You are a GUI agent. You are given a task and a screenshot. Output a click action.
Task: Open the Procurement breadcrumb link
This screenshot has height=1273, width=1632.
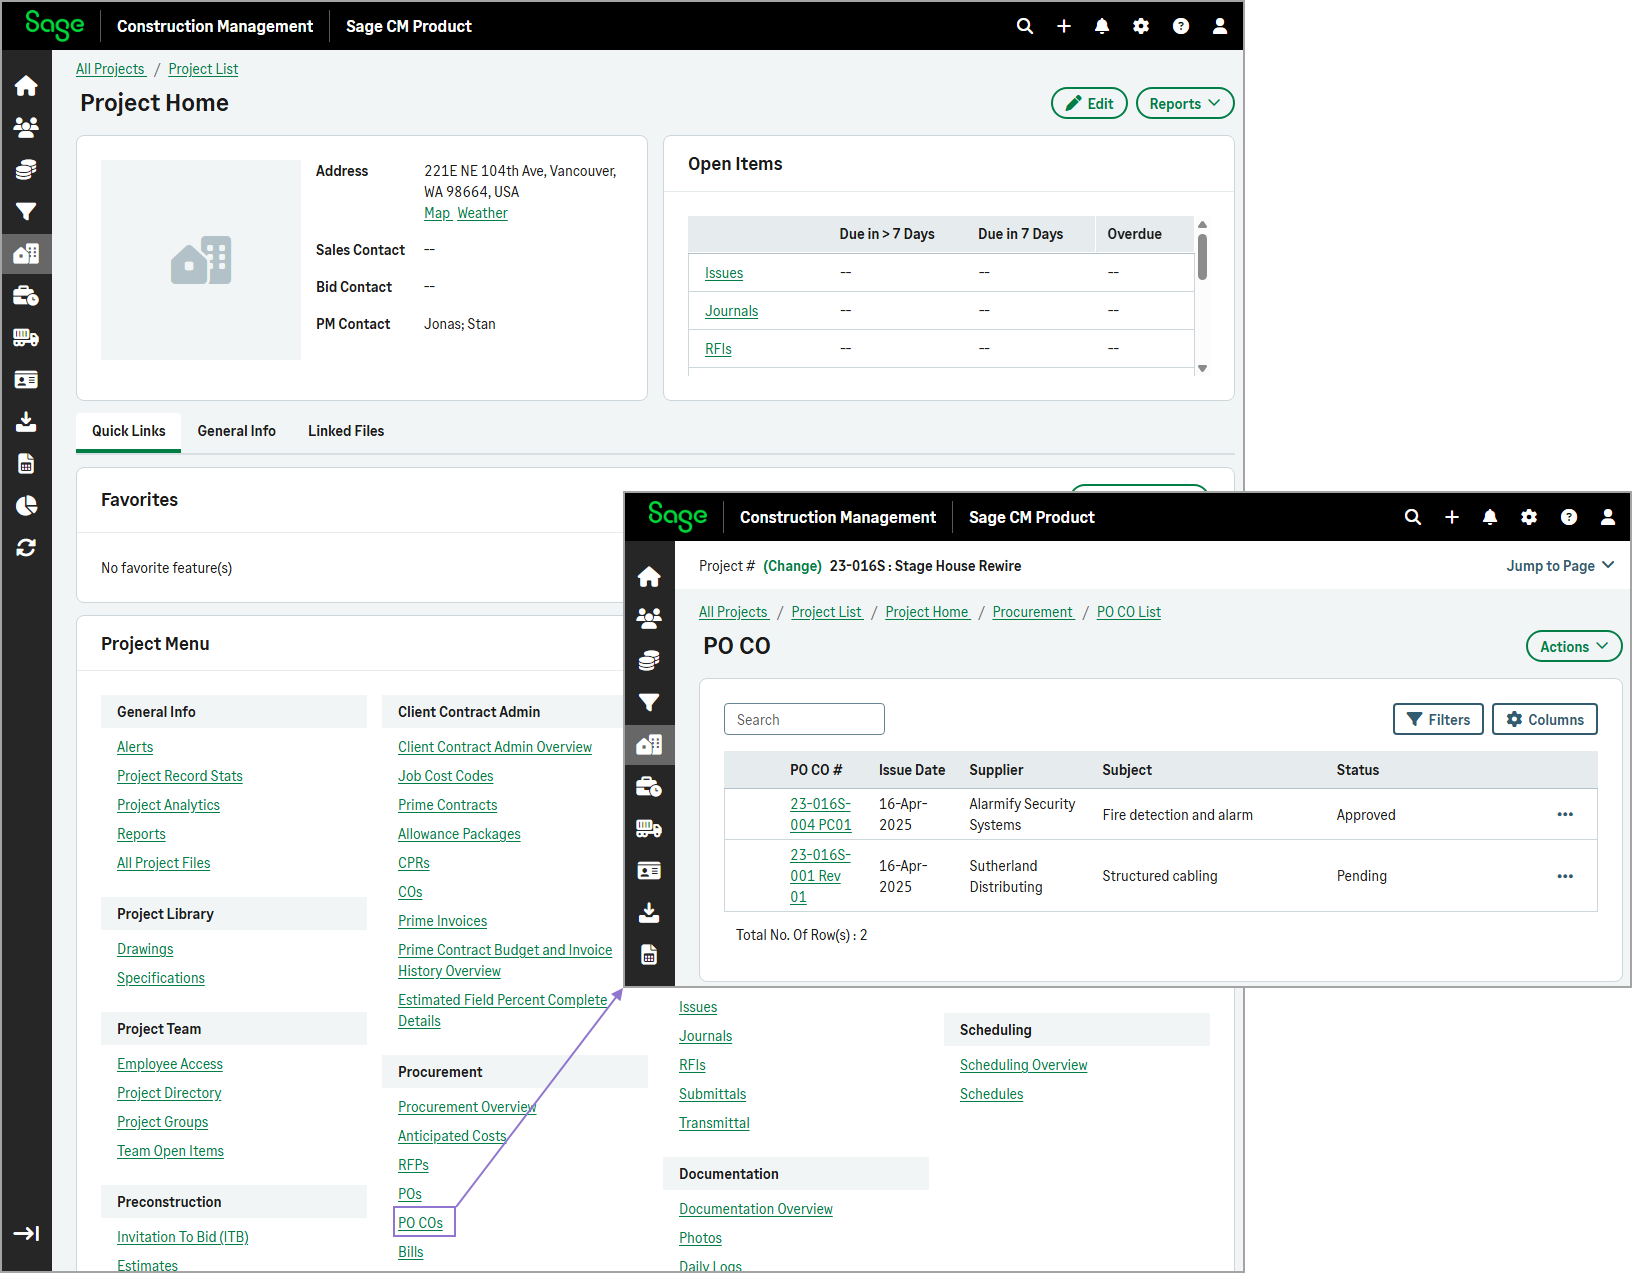point(1032,612)
